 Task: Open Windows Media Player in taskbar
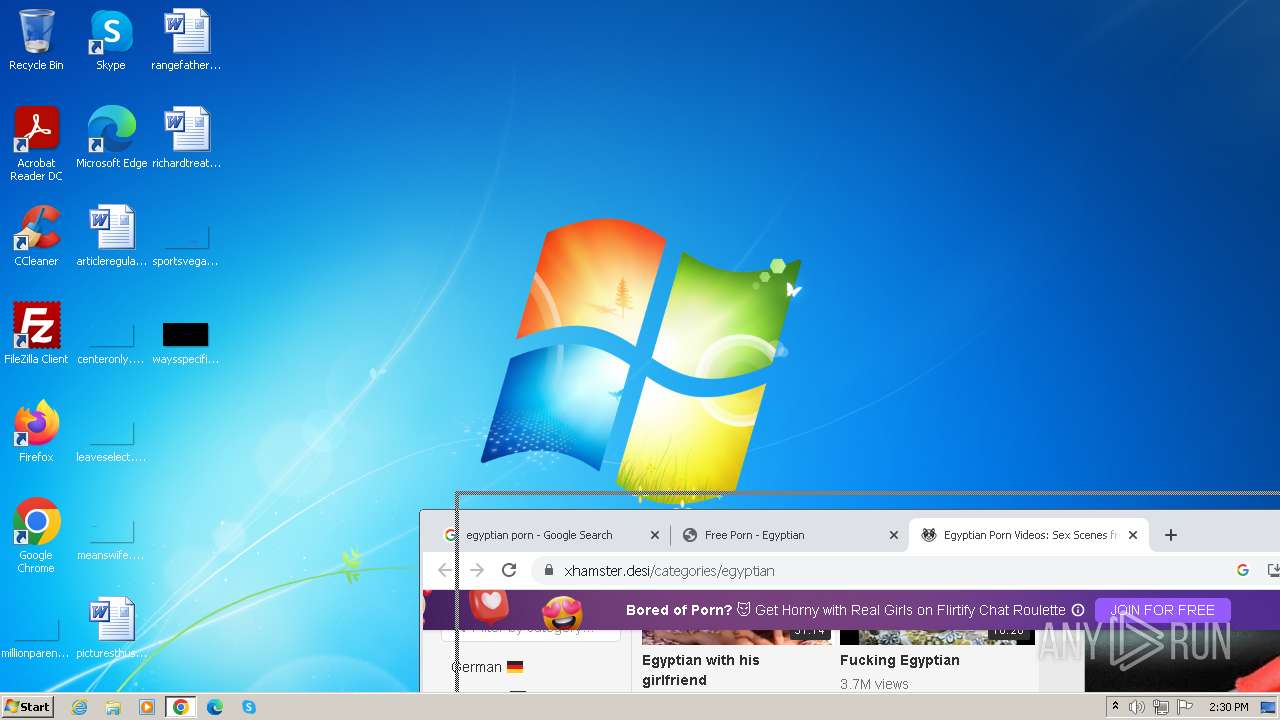(x=147, y=707)
